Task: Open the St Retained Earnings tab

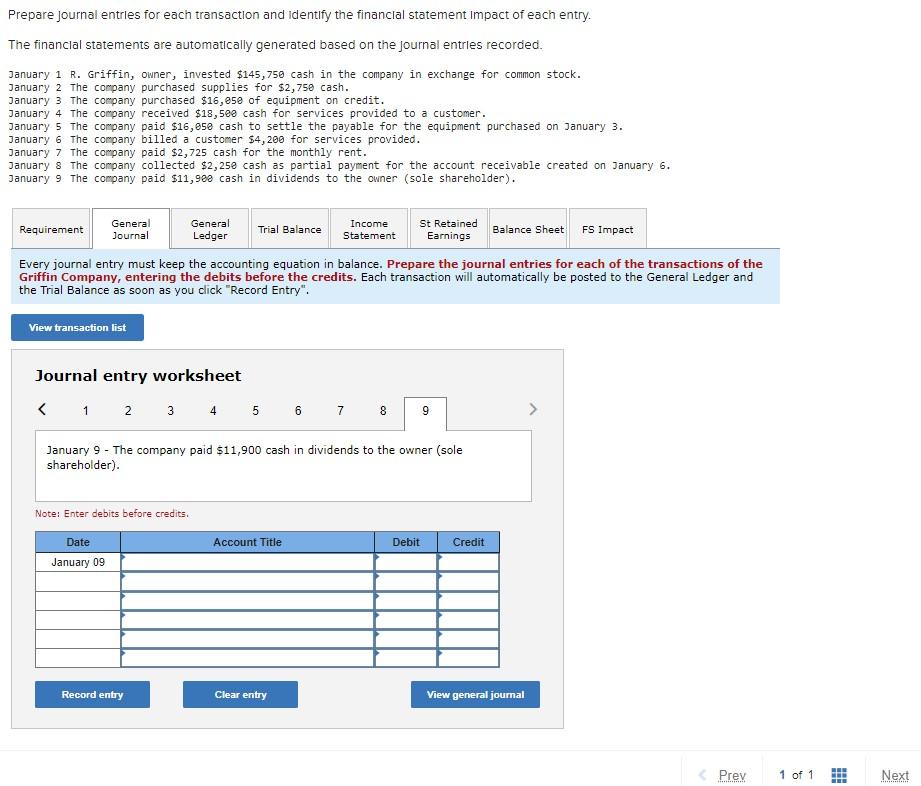Action: pyautogui.click(x=447, y=228)
